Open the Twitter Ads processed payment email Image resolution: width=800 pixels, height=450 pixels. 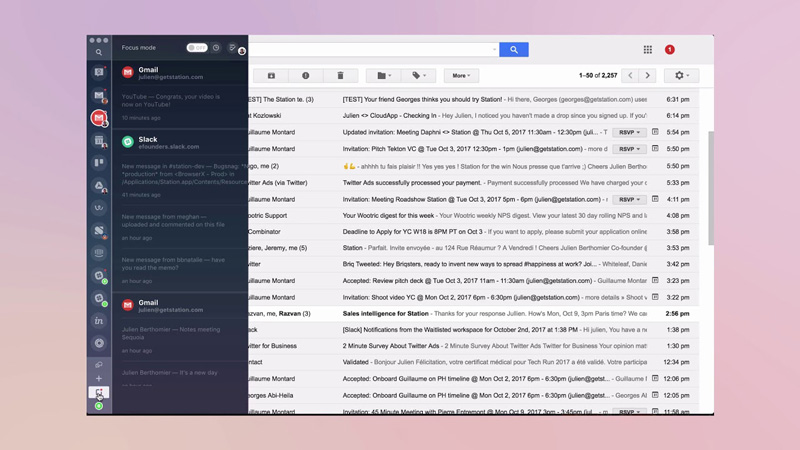tap(473, 182)
